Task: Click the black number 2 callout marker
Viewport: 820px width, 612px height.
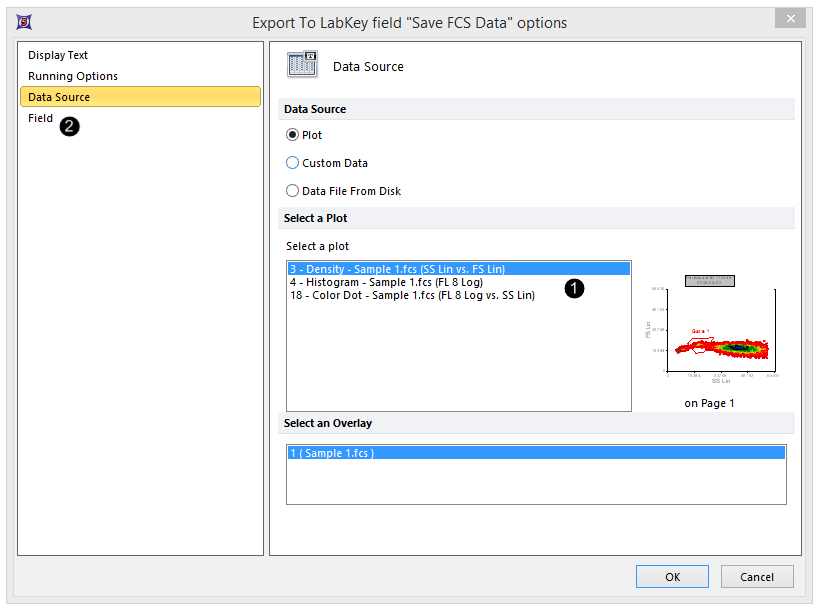Action: pyautogui.click(x=69, y=125)
